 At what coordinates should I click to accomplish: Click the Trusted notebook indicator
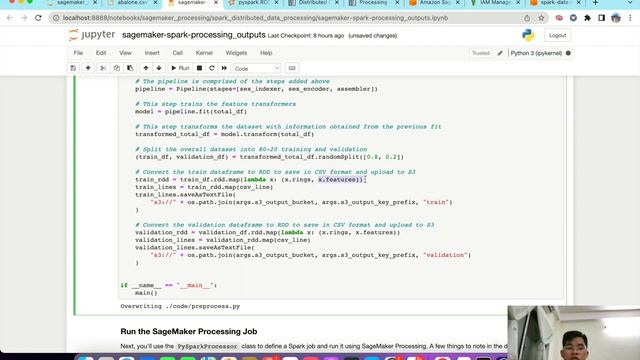point(481,53)
